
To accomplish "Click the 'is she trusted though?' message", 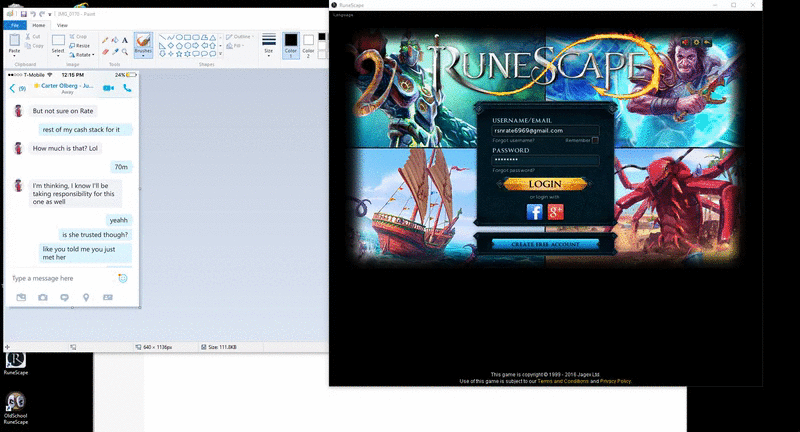I will [95, 235].
